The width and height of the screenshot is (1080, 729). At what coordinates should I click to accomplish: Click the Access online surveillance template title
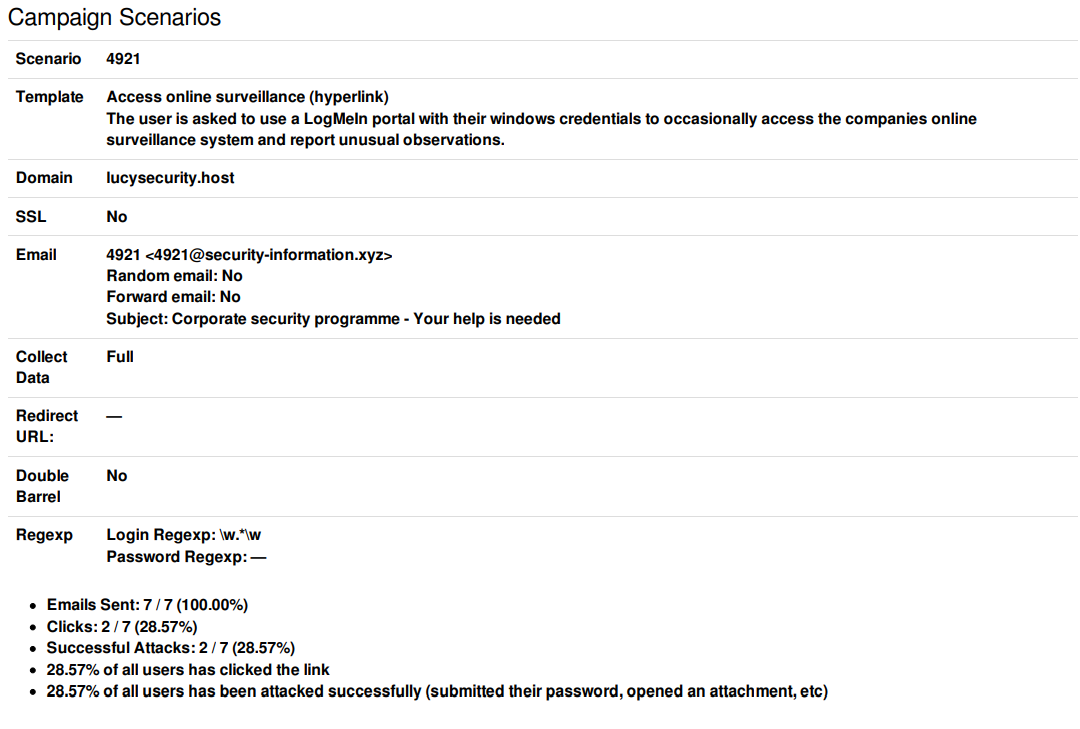tap(247, 96)
